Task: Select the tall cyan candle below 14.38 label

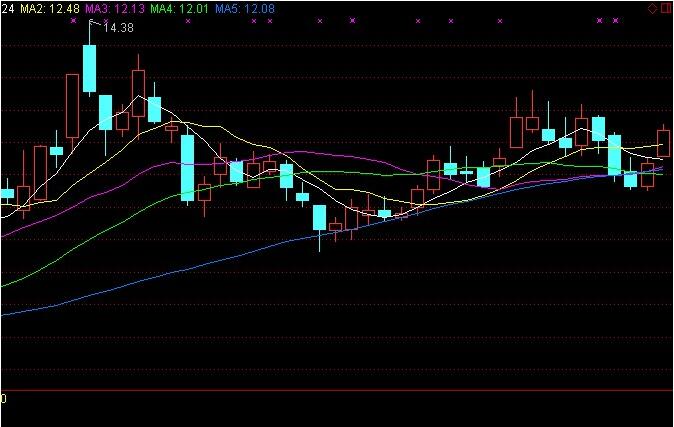Action: [89, 68]
